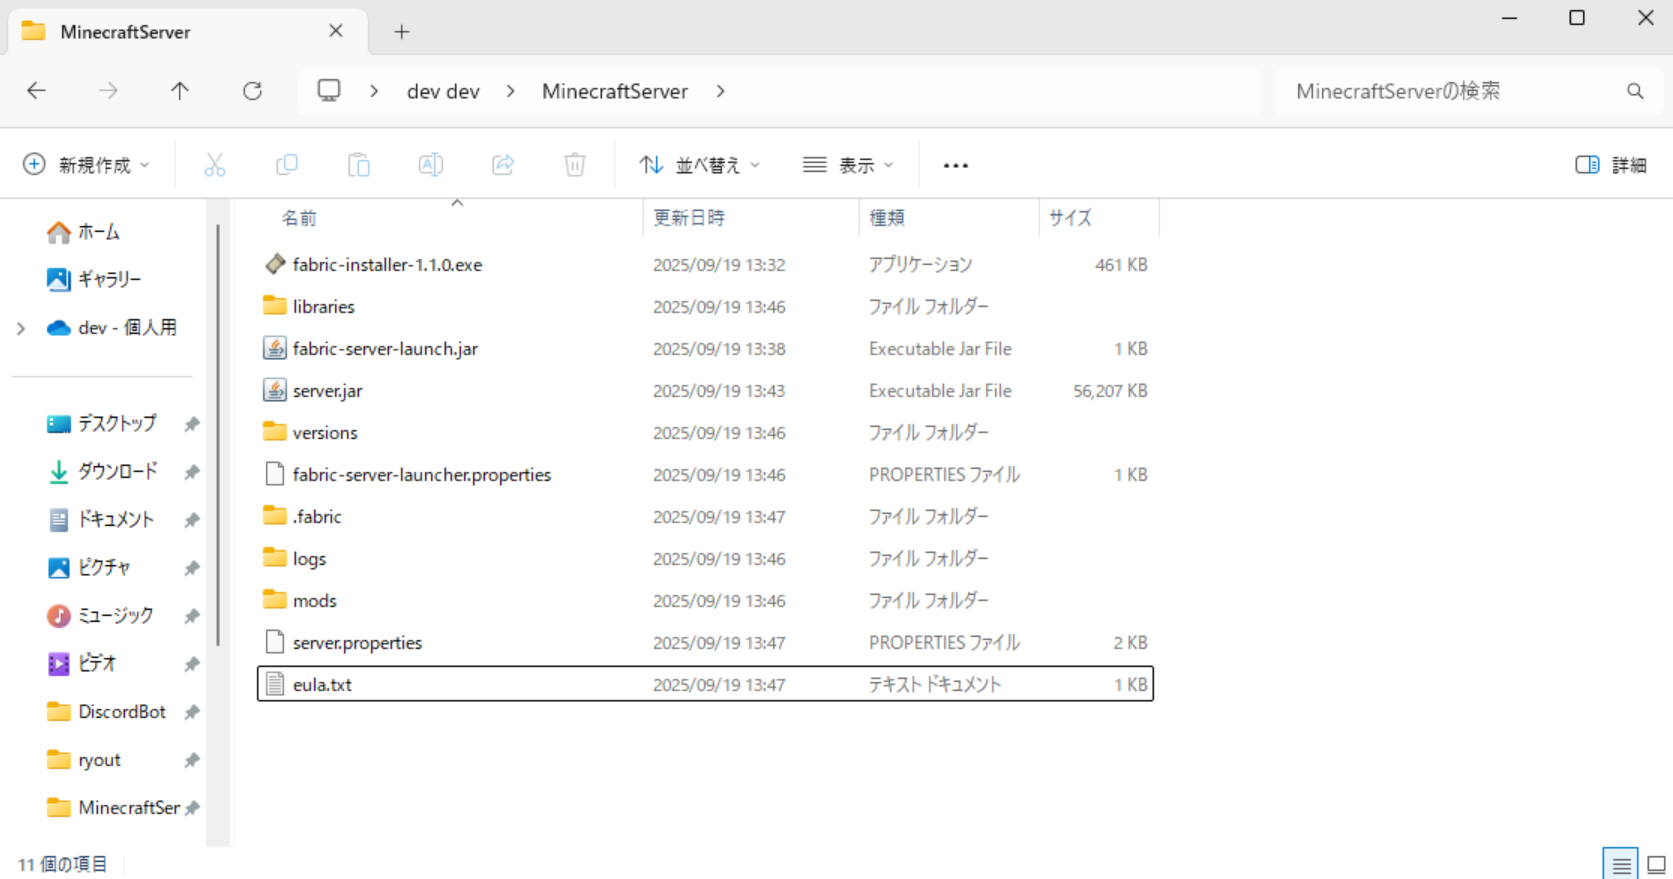Expand the dev - 個人用 OneDrive tree item
Viewport: 1673px width, 879px height.
coord(21,328)
